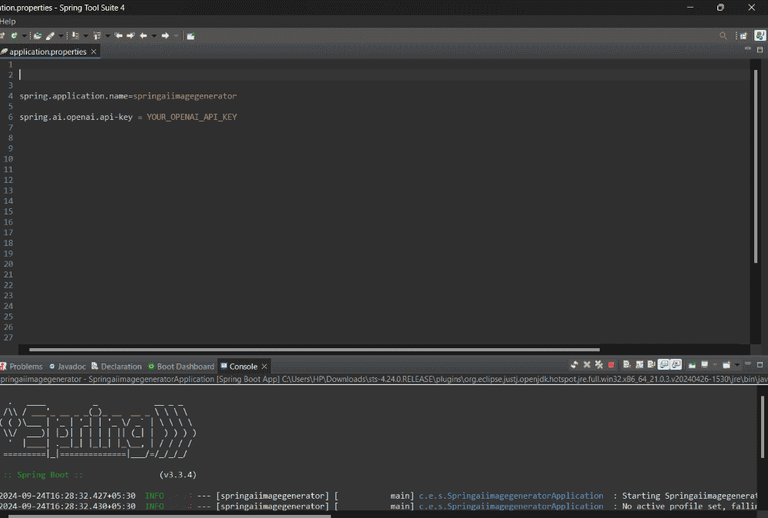Screen dimensions: 768x518
Task: Close the application.properties editor tab
Action: 94,52
